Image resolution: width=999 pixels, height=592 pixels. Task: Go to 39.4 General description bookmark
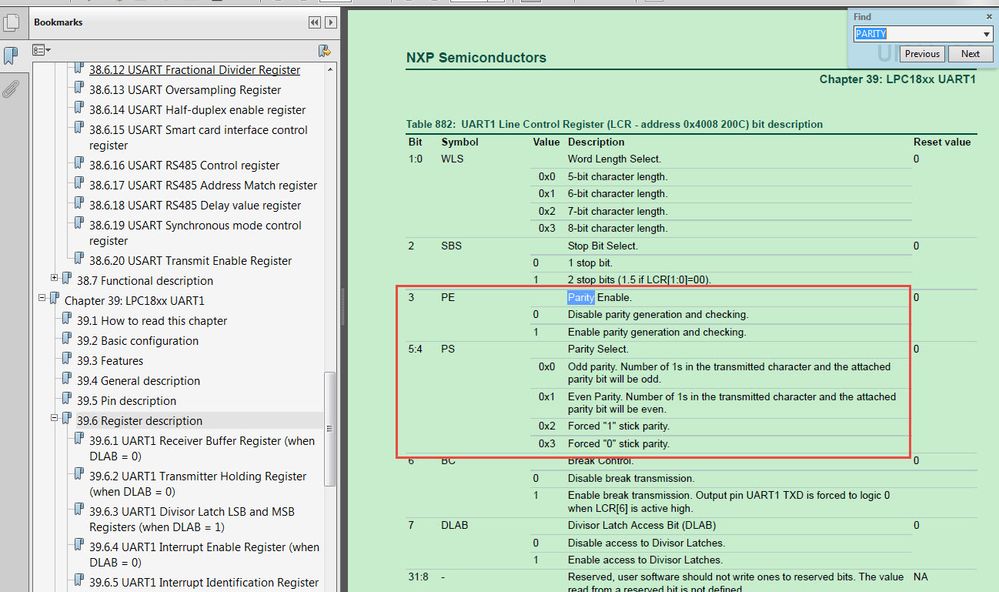[x=138, y=381]
